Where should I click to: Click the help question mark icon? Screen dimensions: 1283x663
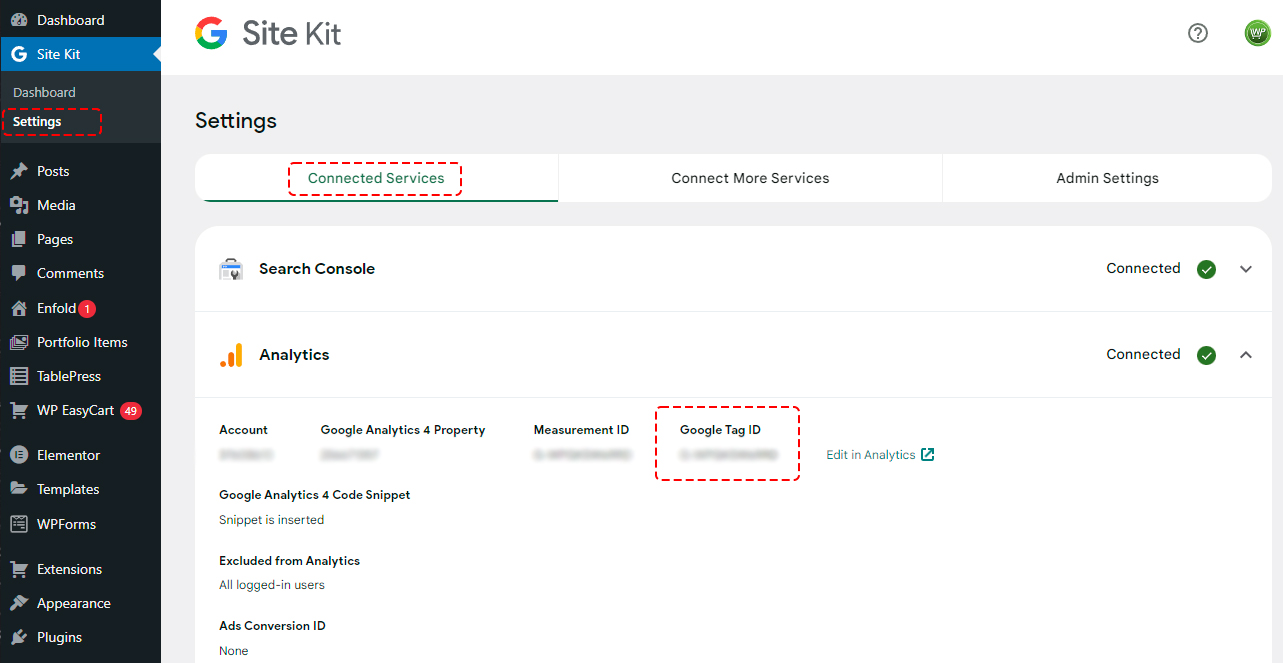[1197, 33]
